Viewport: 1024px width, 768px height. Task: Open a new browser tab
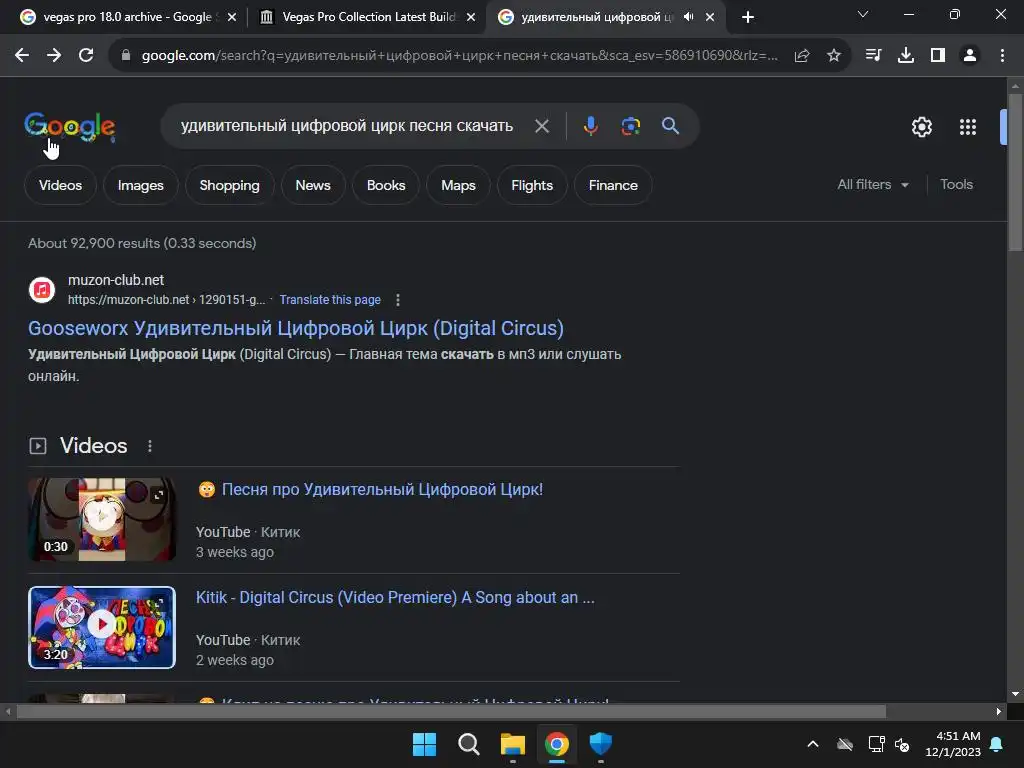(x=748, y=17)
